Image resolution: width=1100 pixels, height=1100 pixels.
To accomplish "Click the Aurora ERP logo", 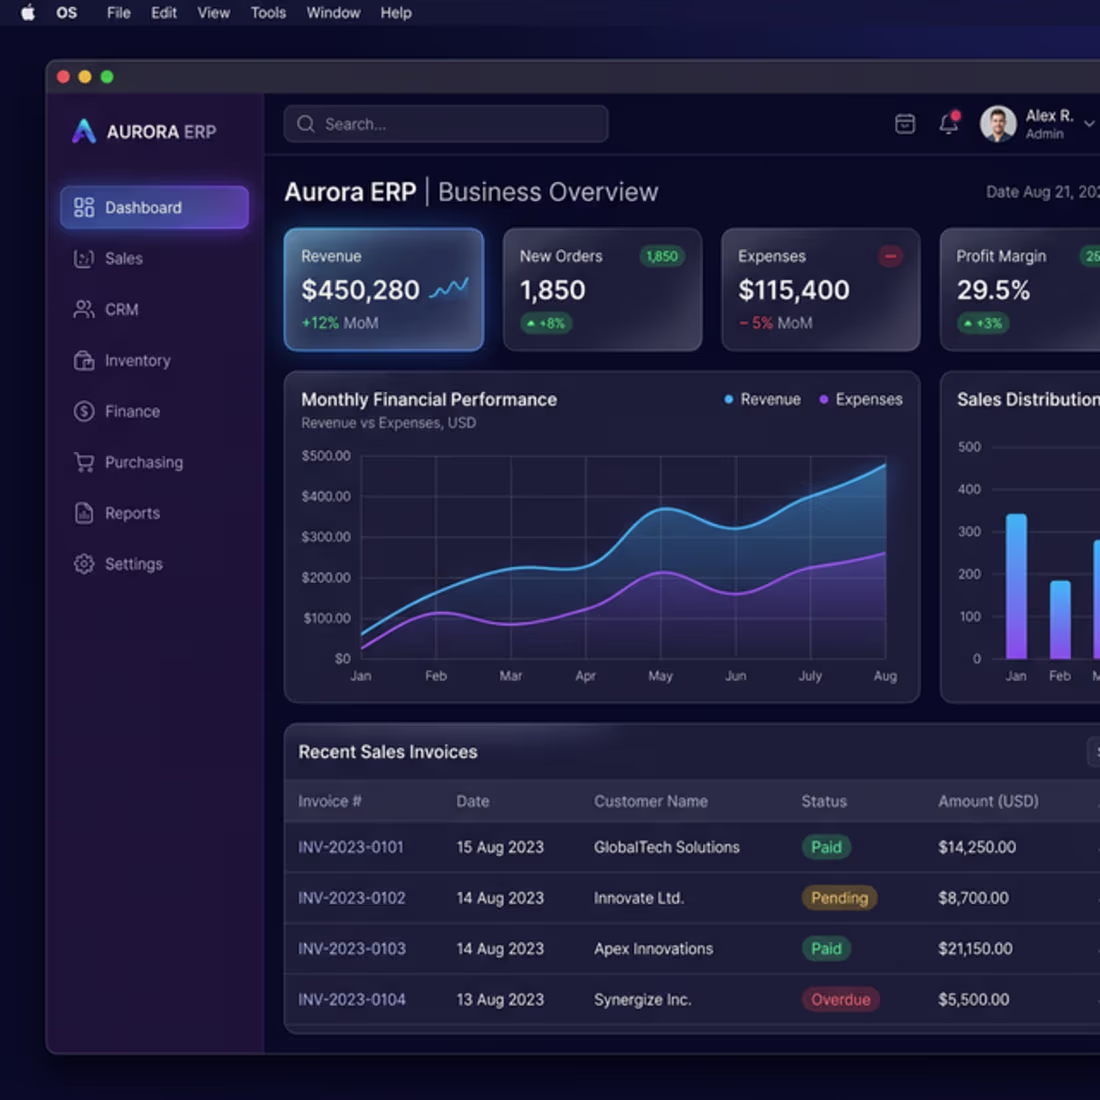I will click(142, 130).
